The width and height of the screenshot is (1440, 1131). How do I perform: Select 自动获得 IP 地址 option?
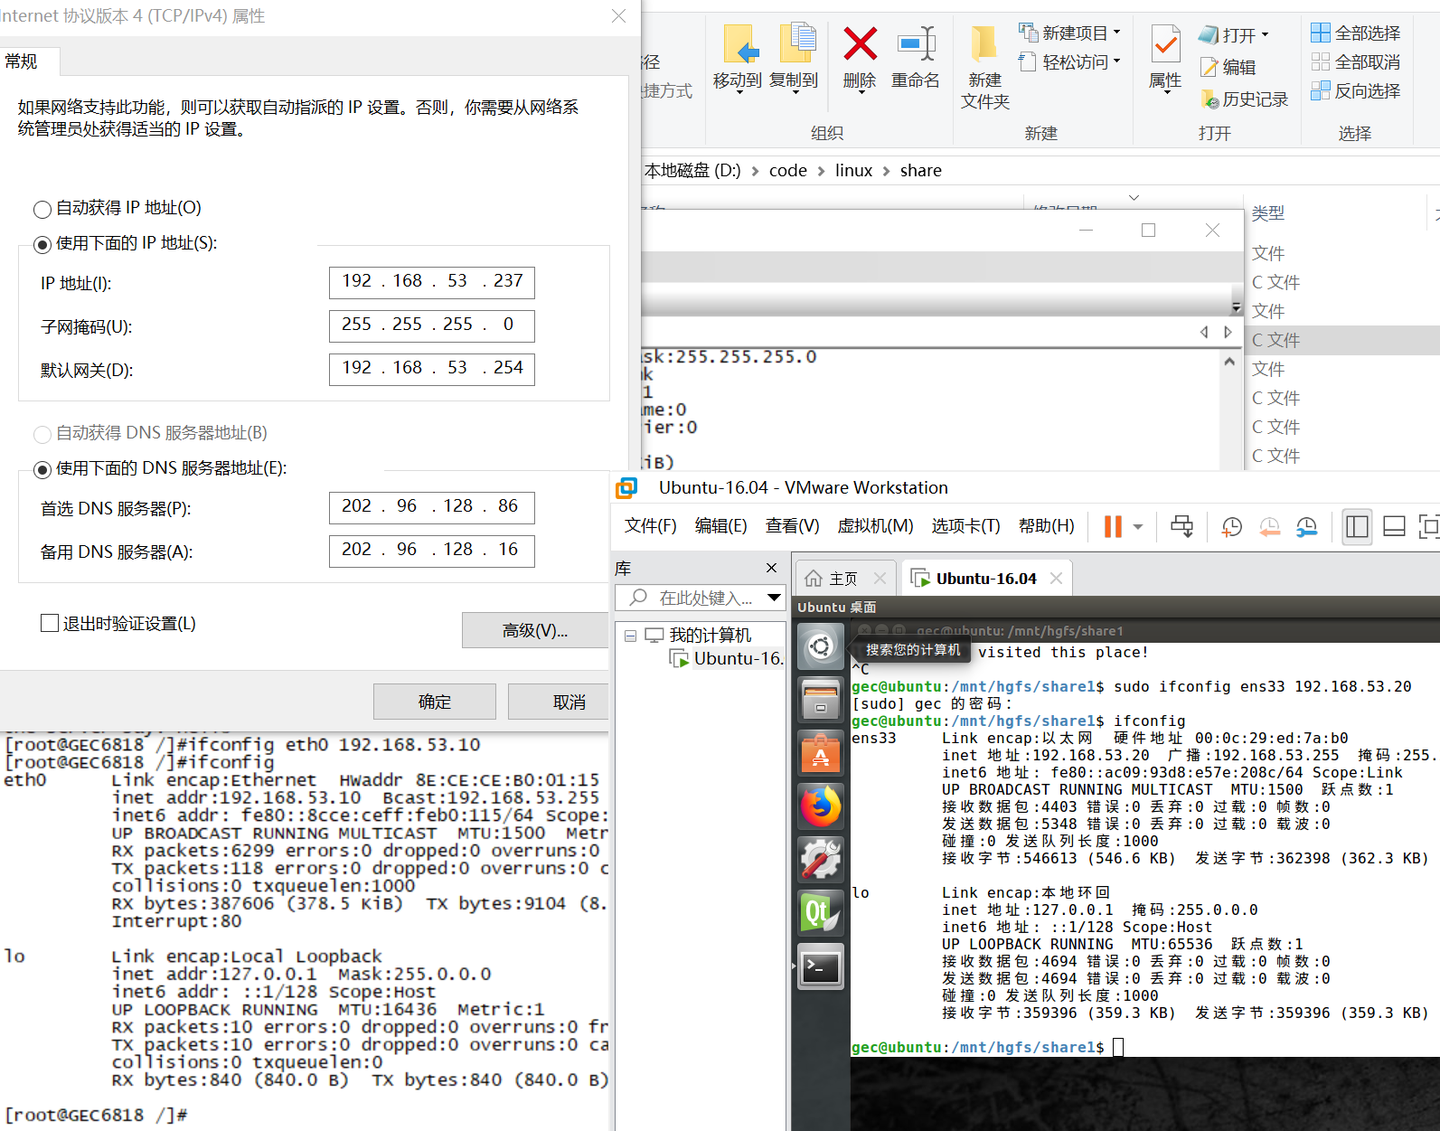click(x=42, y=209)
